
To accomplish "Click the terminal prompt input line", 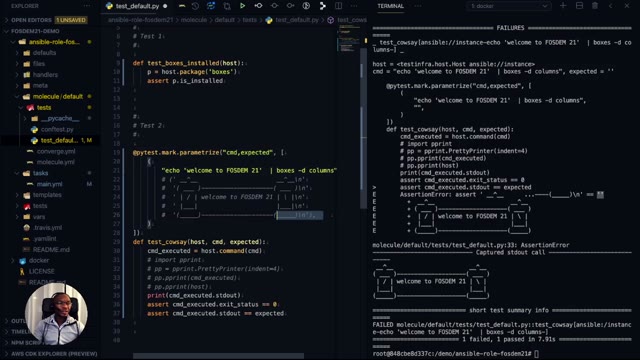I will pyautogui.click(x=455, y=354).
